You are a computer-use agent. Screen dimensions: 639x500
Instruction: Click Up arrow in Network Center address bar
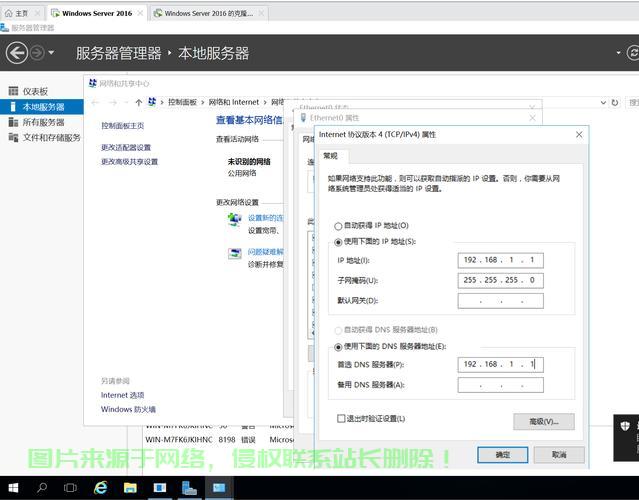(x=139, y=102)
